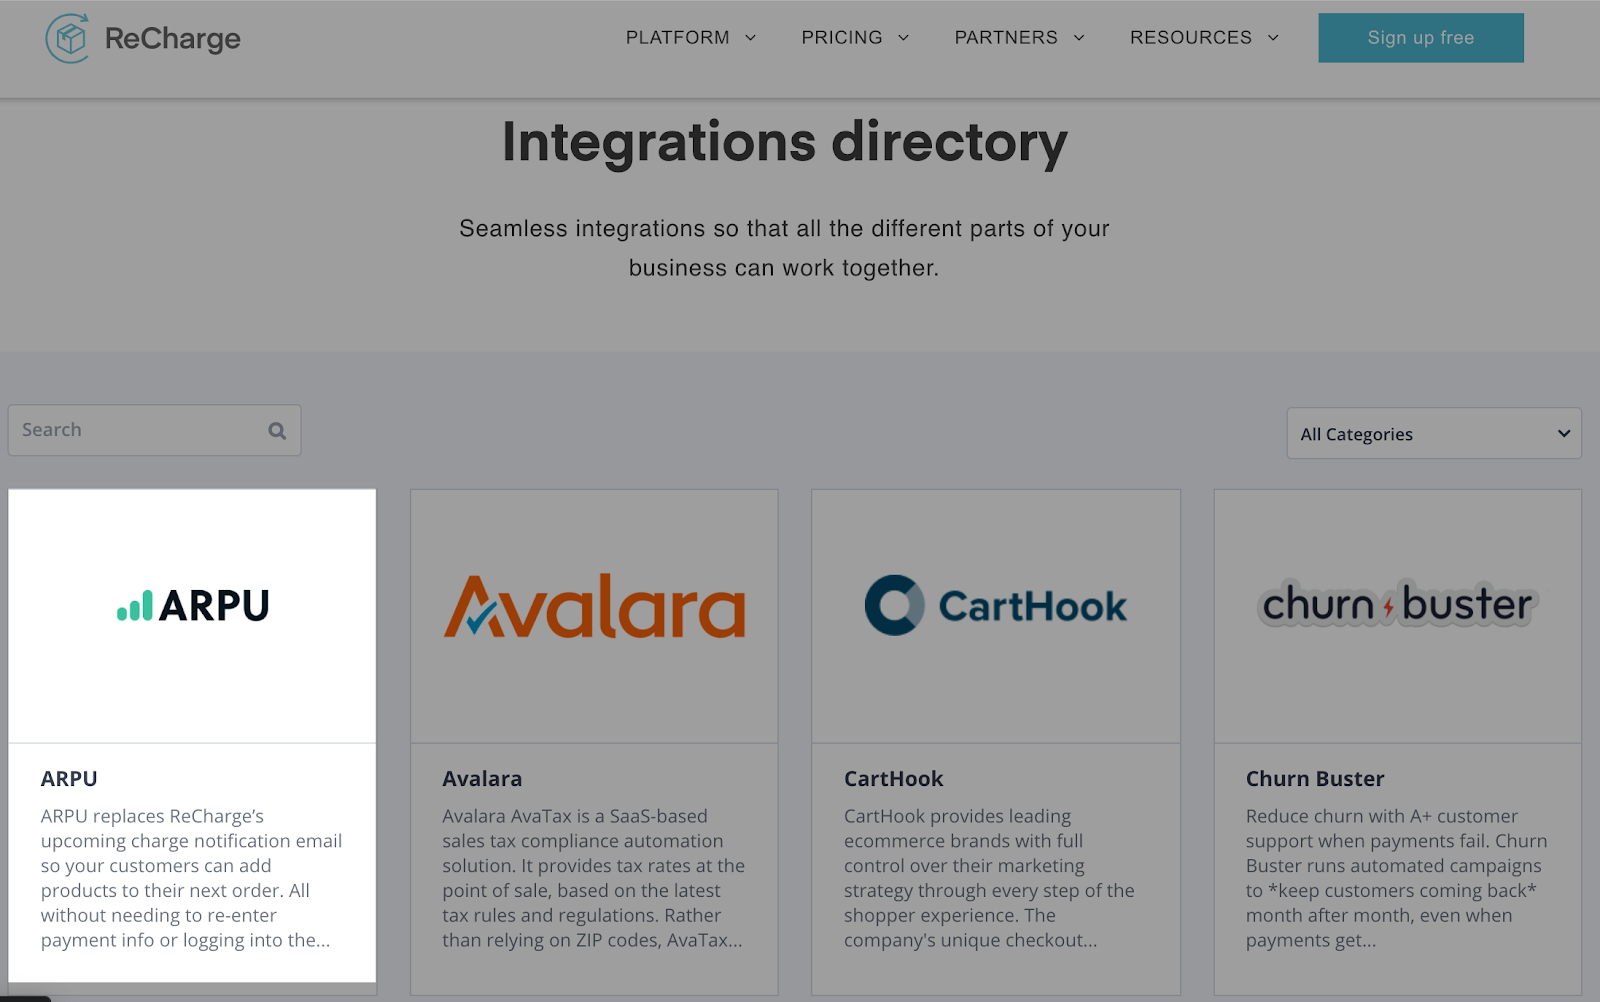Open the All Categories dropdown
Screen dimensions: 1600x1002
[x=1434, y=434]
